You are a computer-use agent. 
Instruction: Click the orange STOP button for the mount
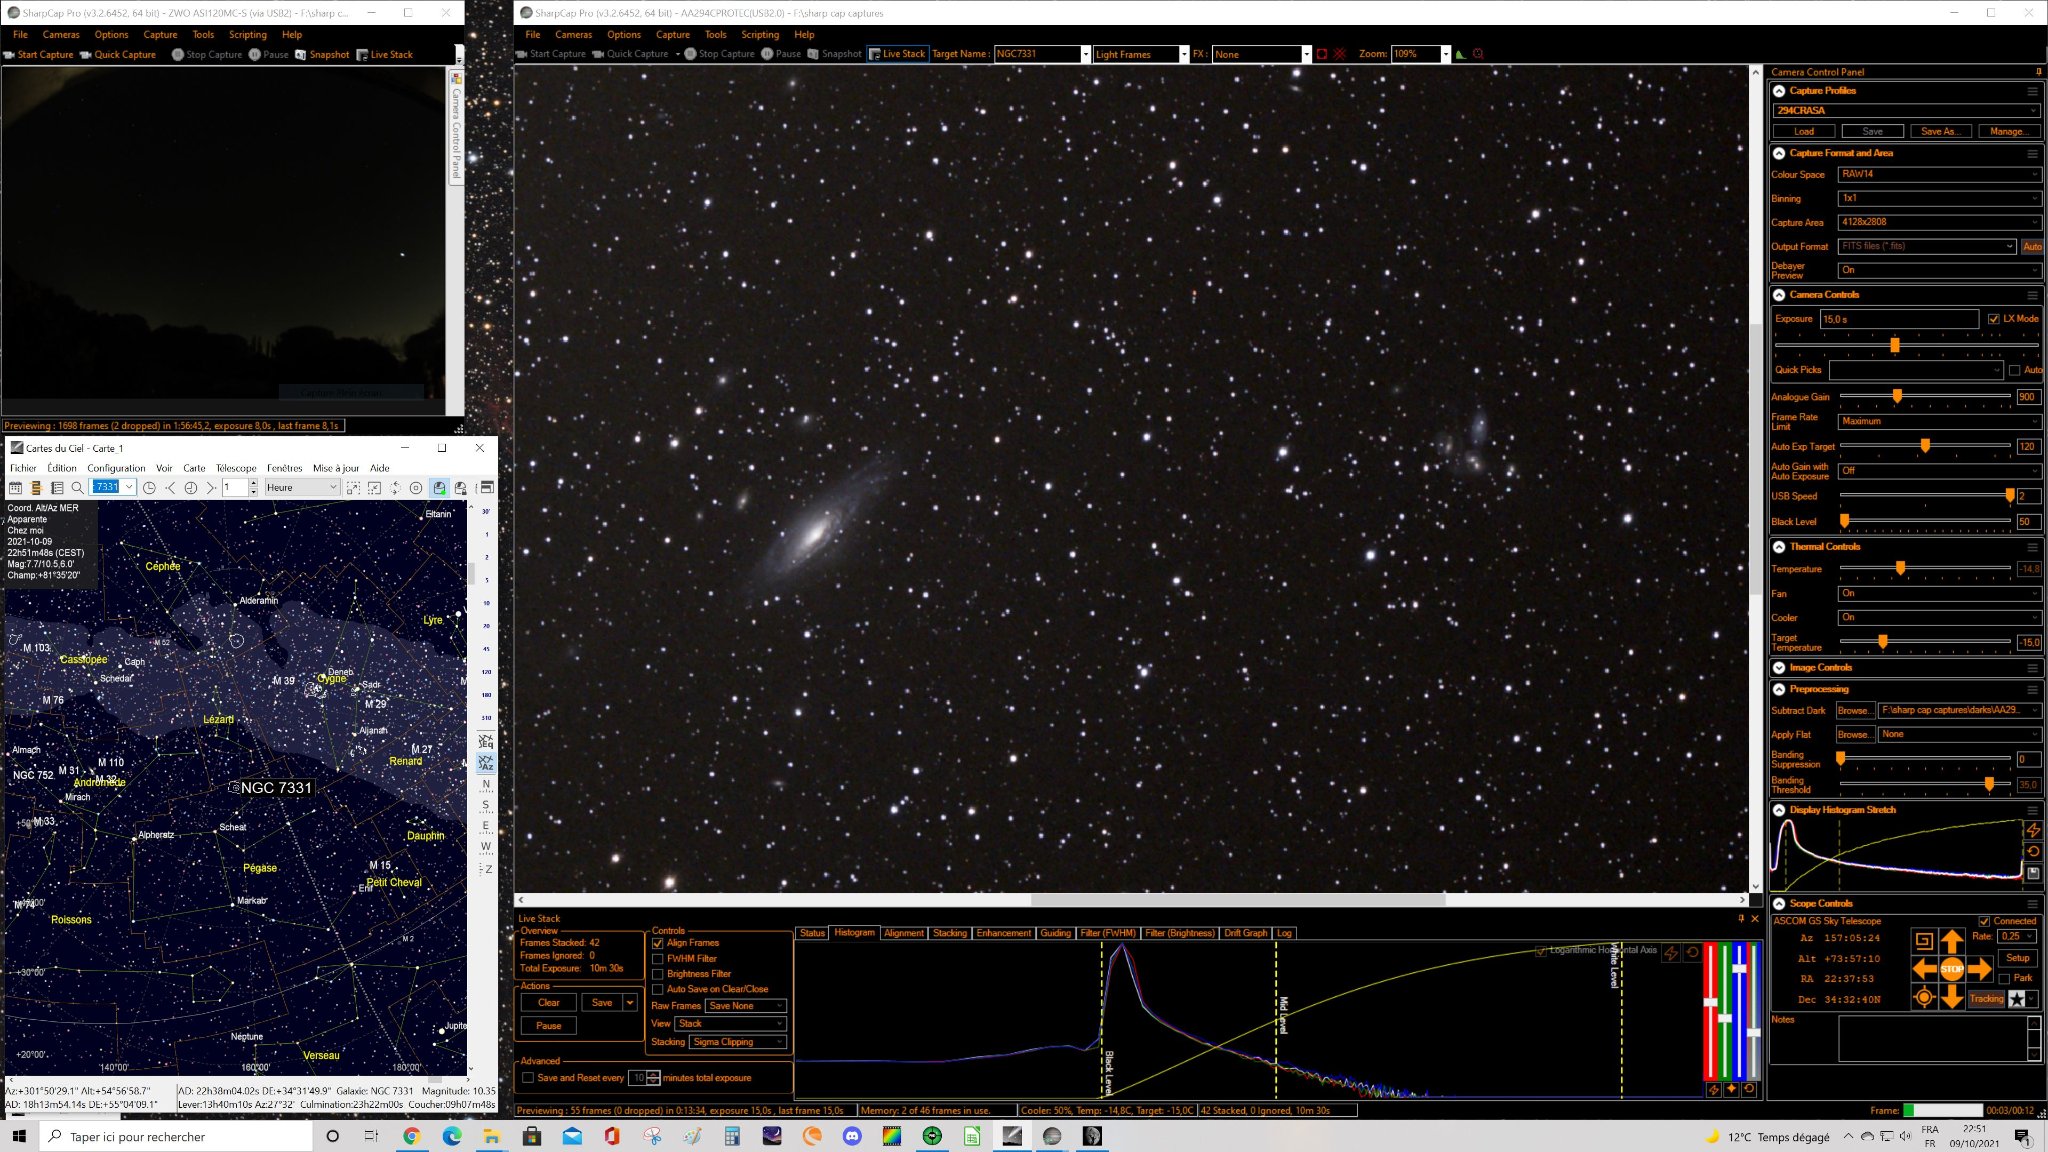(1952, 969)
